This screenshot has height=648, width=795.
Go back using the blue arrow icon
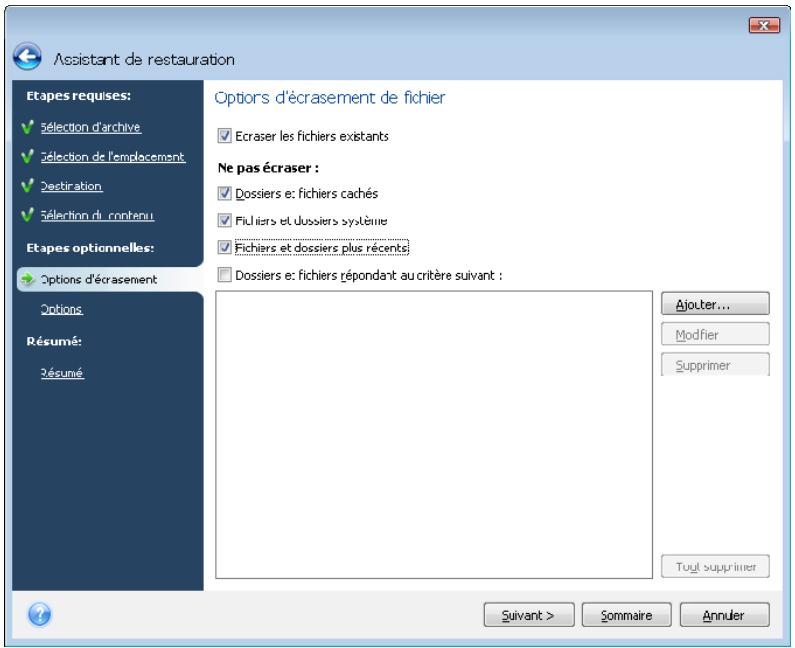27,56
